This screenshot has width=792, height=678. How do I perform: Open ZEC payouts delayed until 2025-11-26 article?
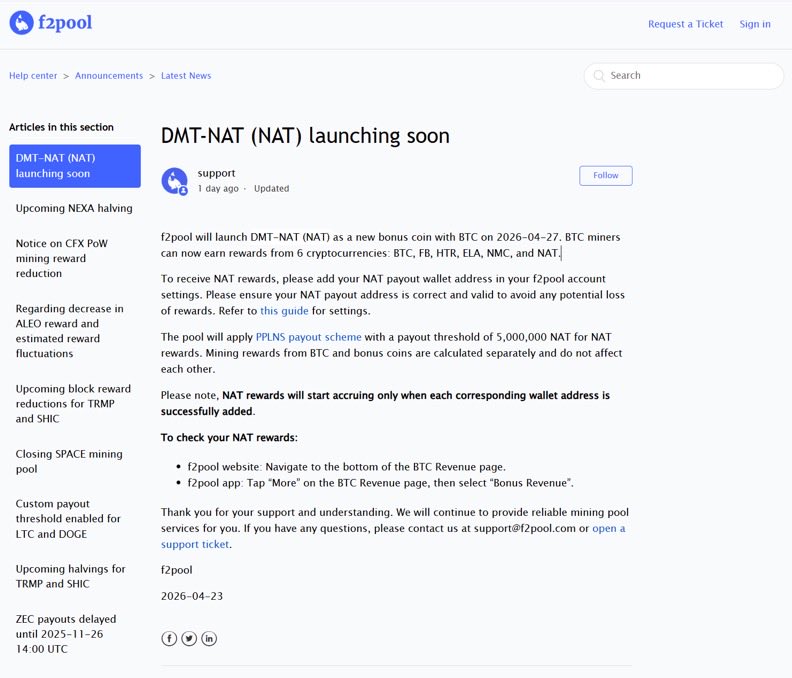pos(66,634)
